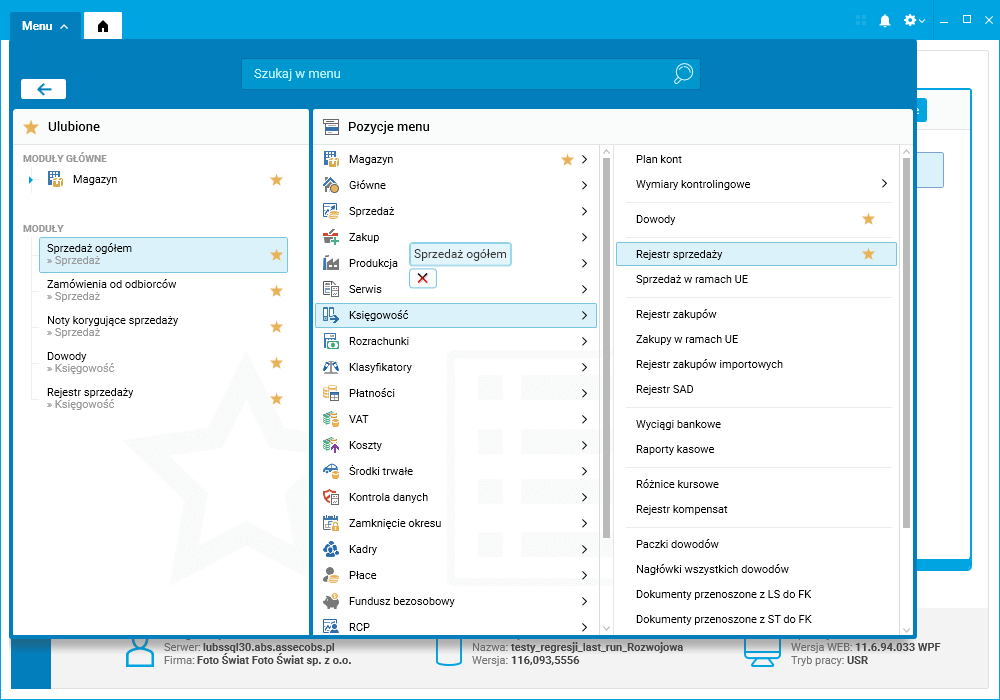Click the submenu list vertical scrollbar
Screen dimensions: 1000x700
click(x=906, y=343)
